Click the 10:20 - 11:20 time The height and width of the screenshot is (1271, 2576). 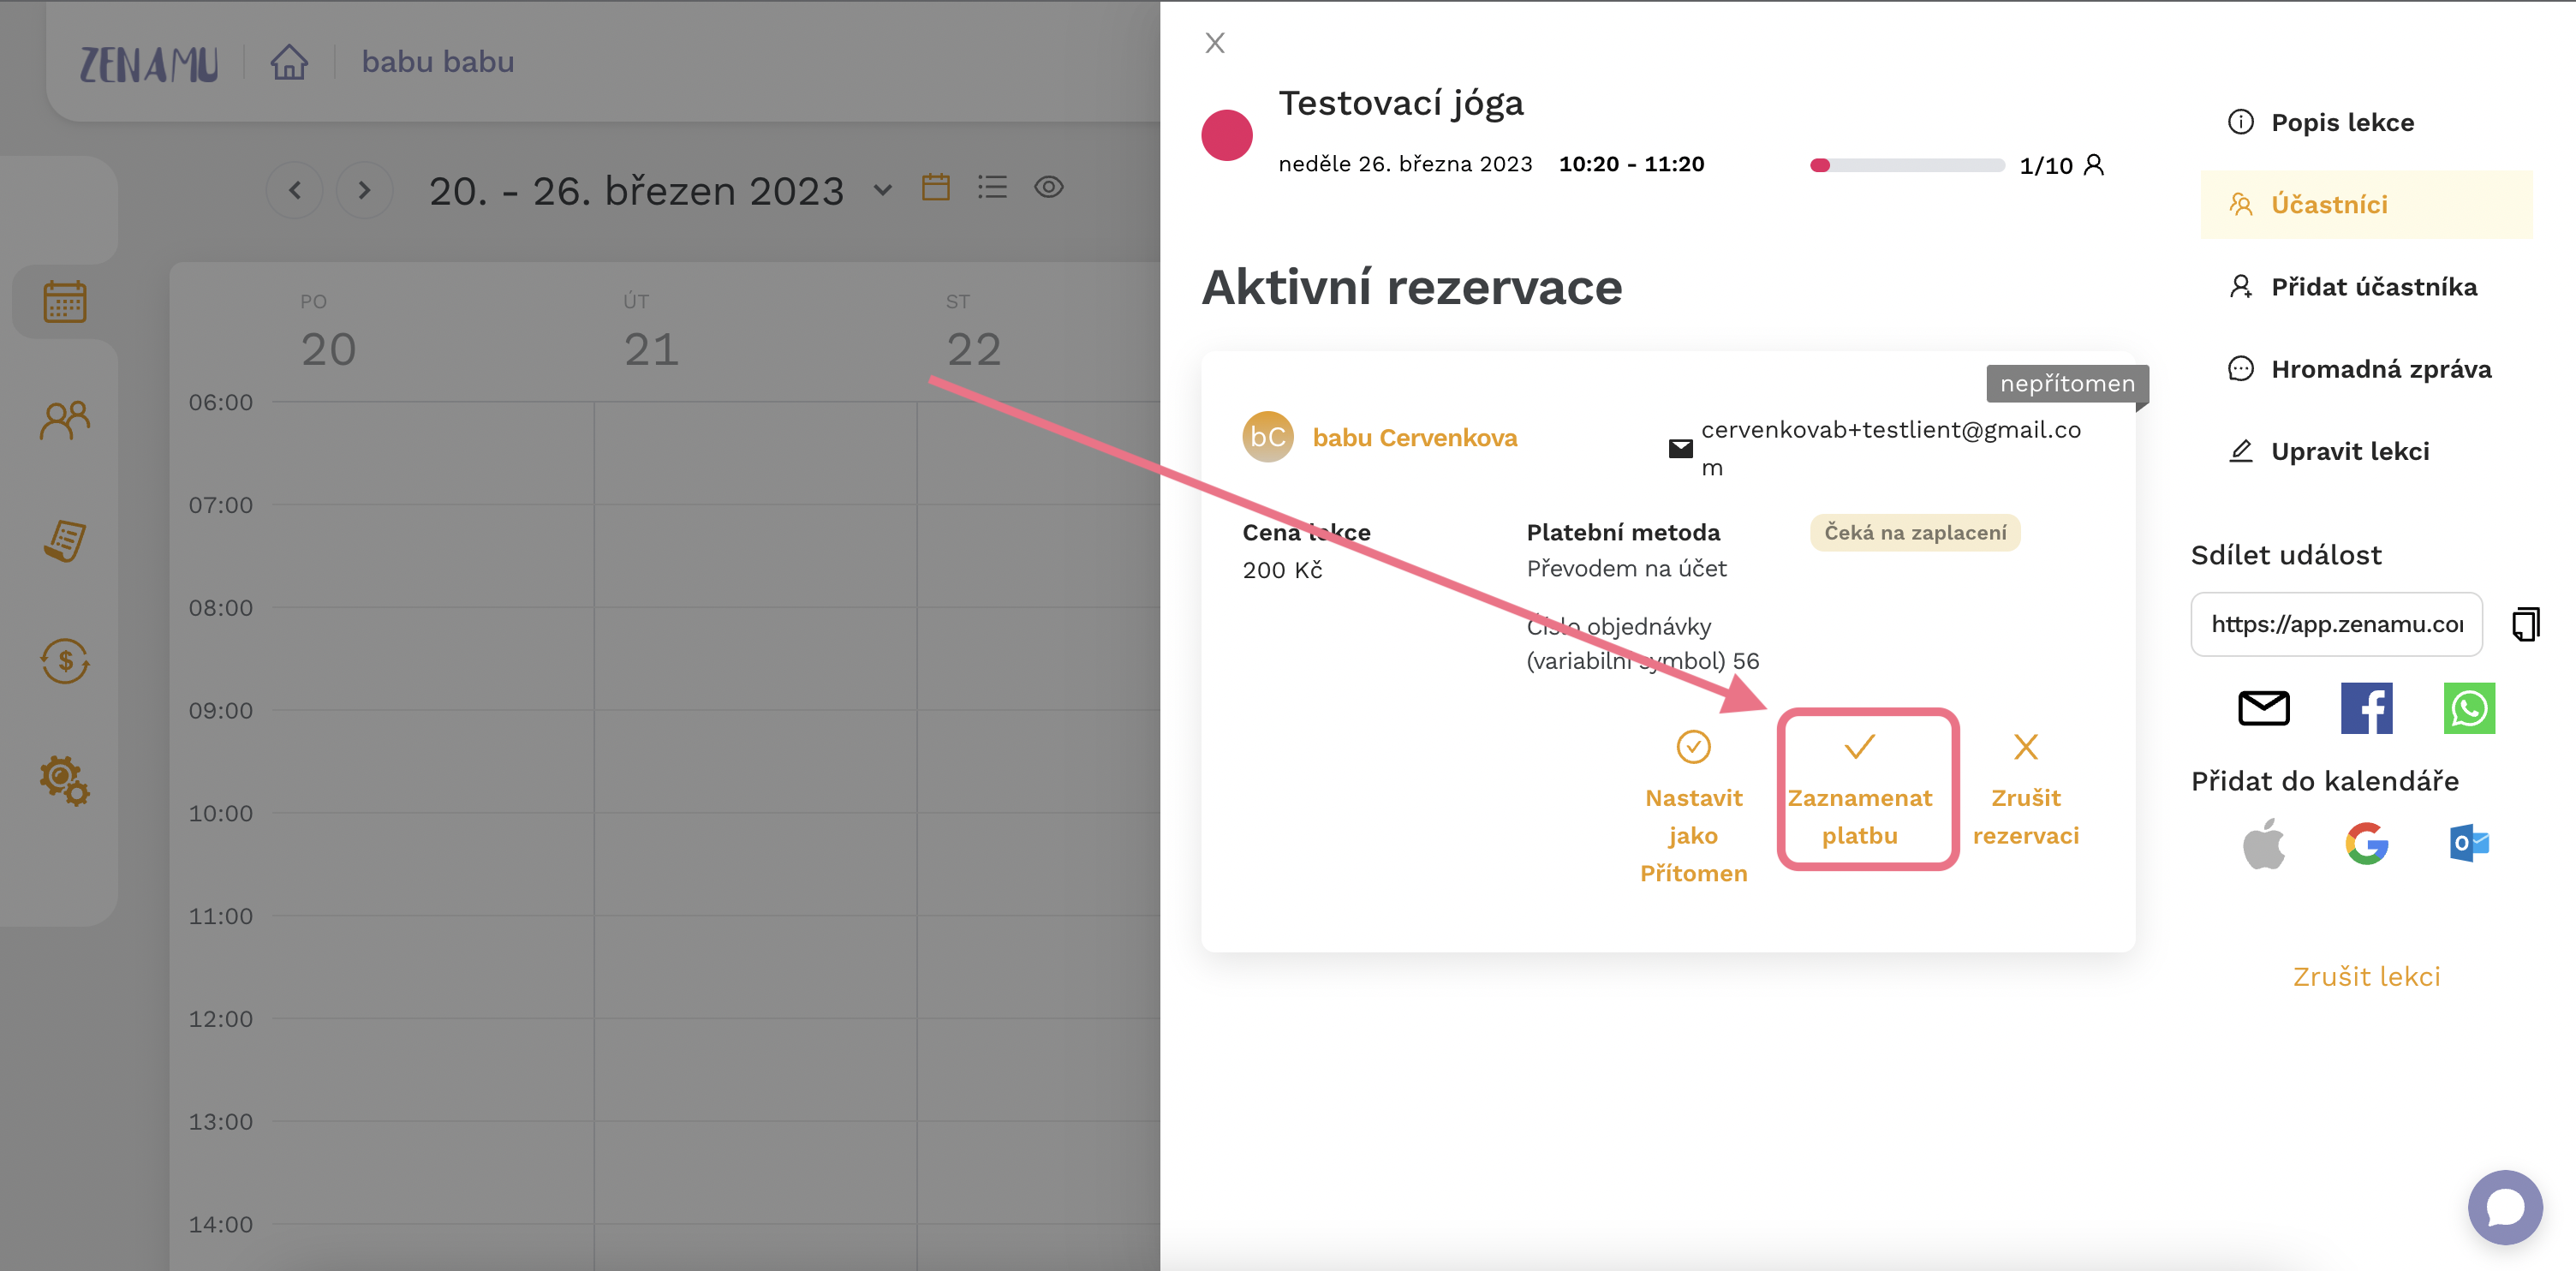(1631, 164)
